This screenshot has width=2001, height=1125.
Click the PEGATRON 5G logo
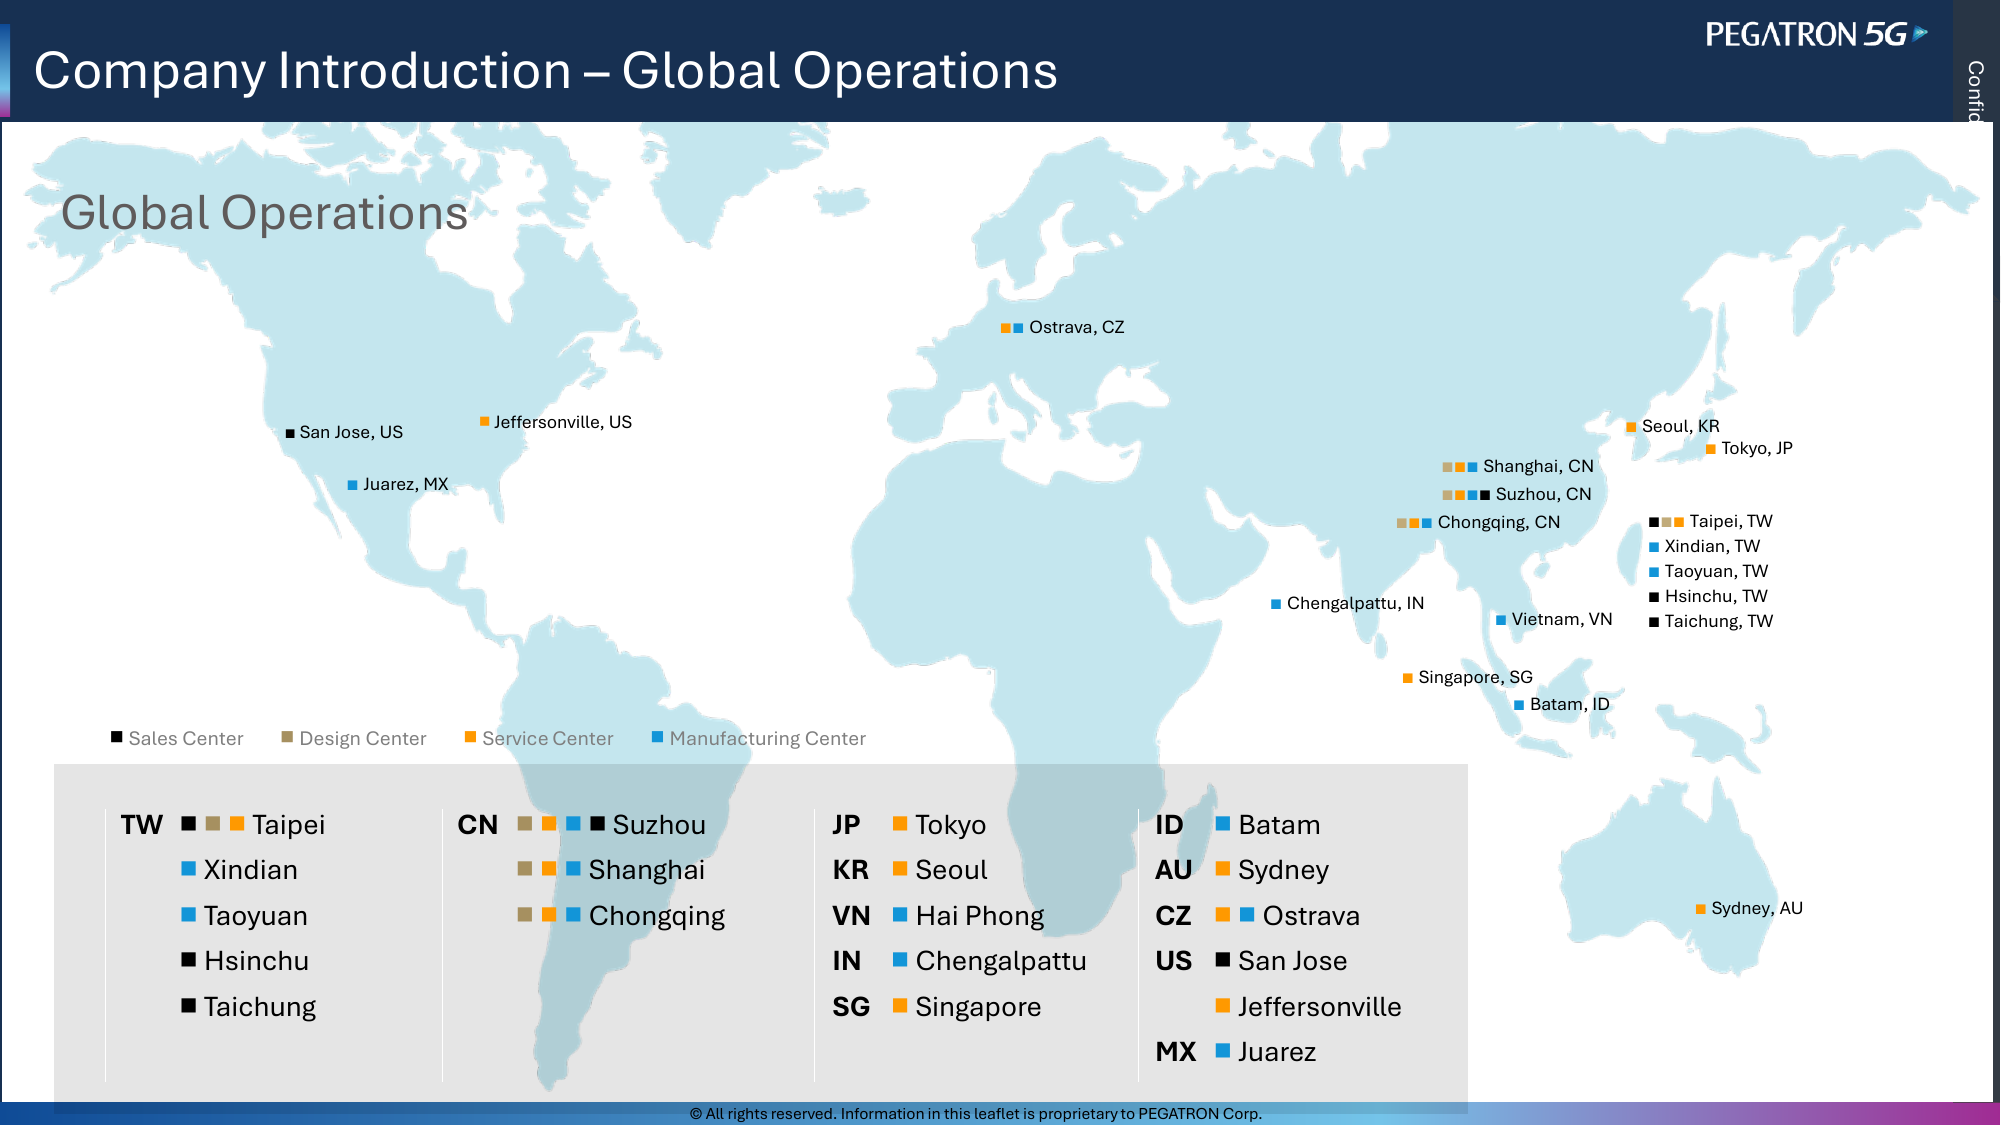click(1816, 35)
